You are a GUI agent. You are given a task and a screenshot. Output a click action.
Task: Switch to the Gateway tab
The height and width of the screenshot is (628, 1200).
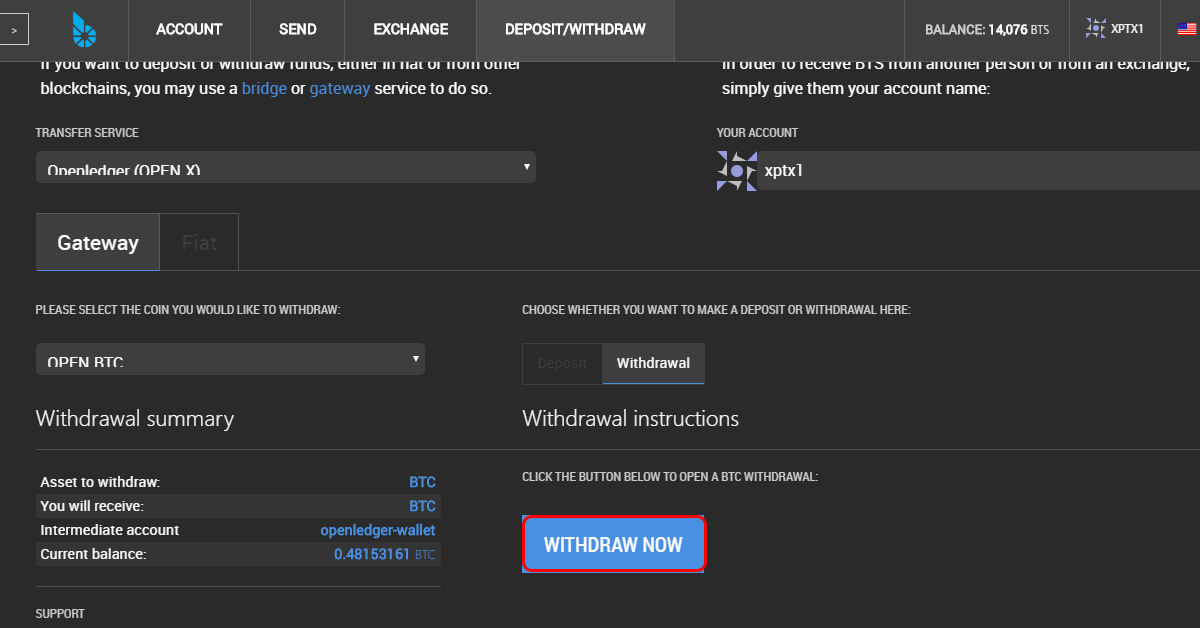point(98,242)
